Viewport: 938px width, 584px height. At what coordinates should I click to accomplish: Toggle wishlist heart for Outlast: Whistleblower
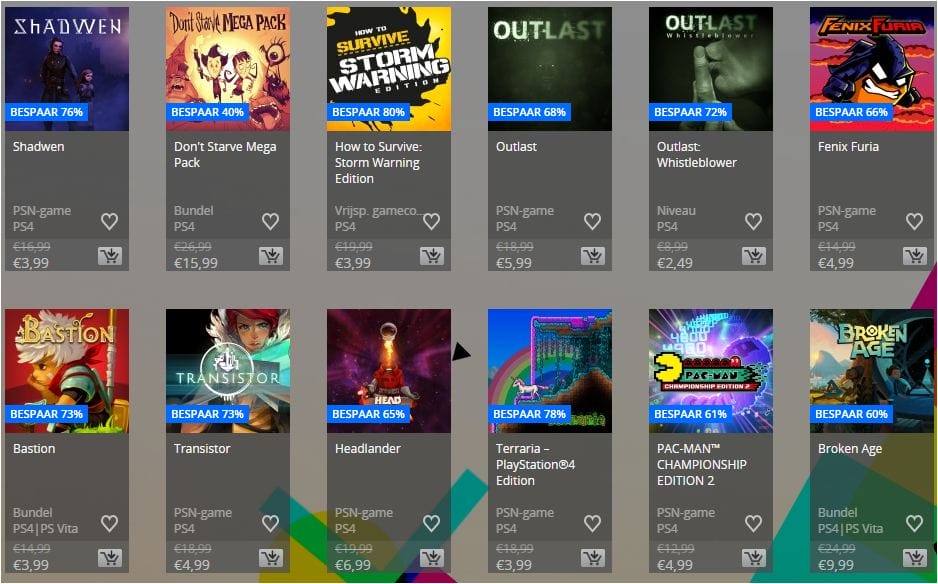[x=753, y=221]
